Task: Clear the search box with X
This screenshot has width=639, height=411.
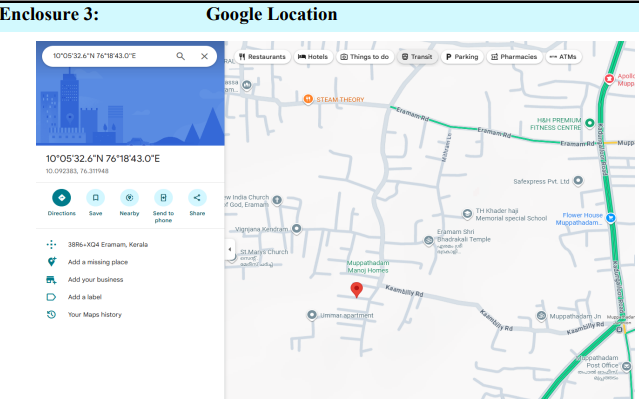Action: pos(205,56)
